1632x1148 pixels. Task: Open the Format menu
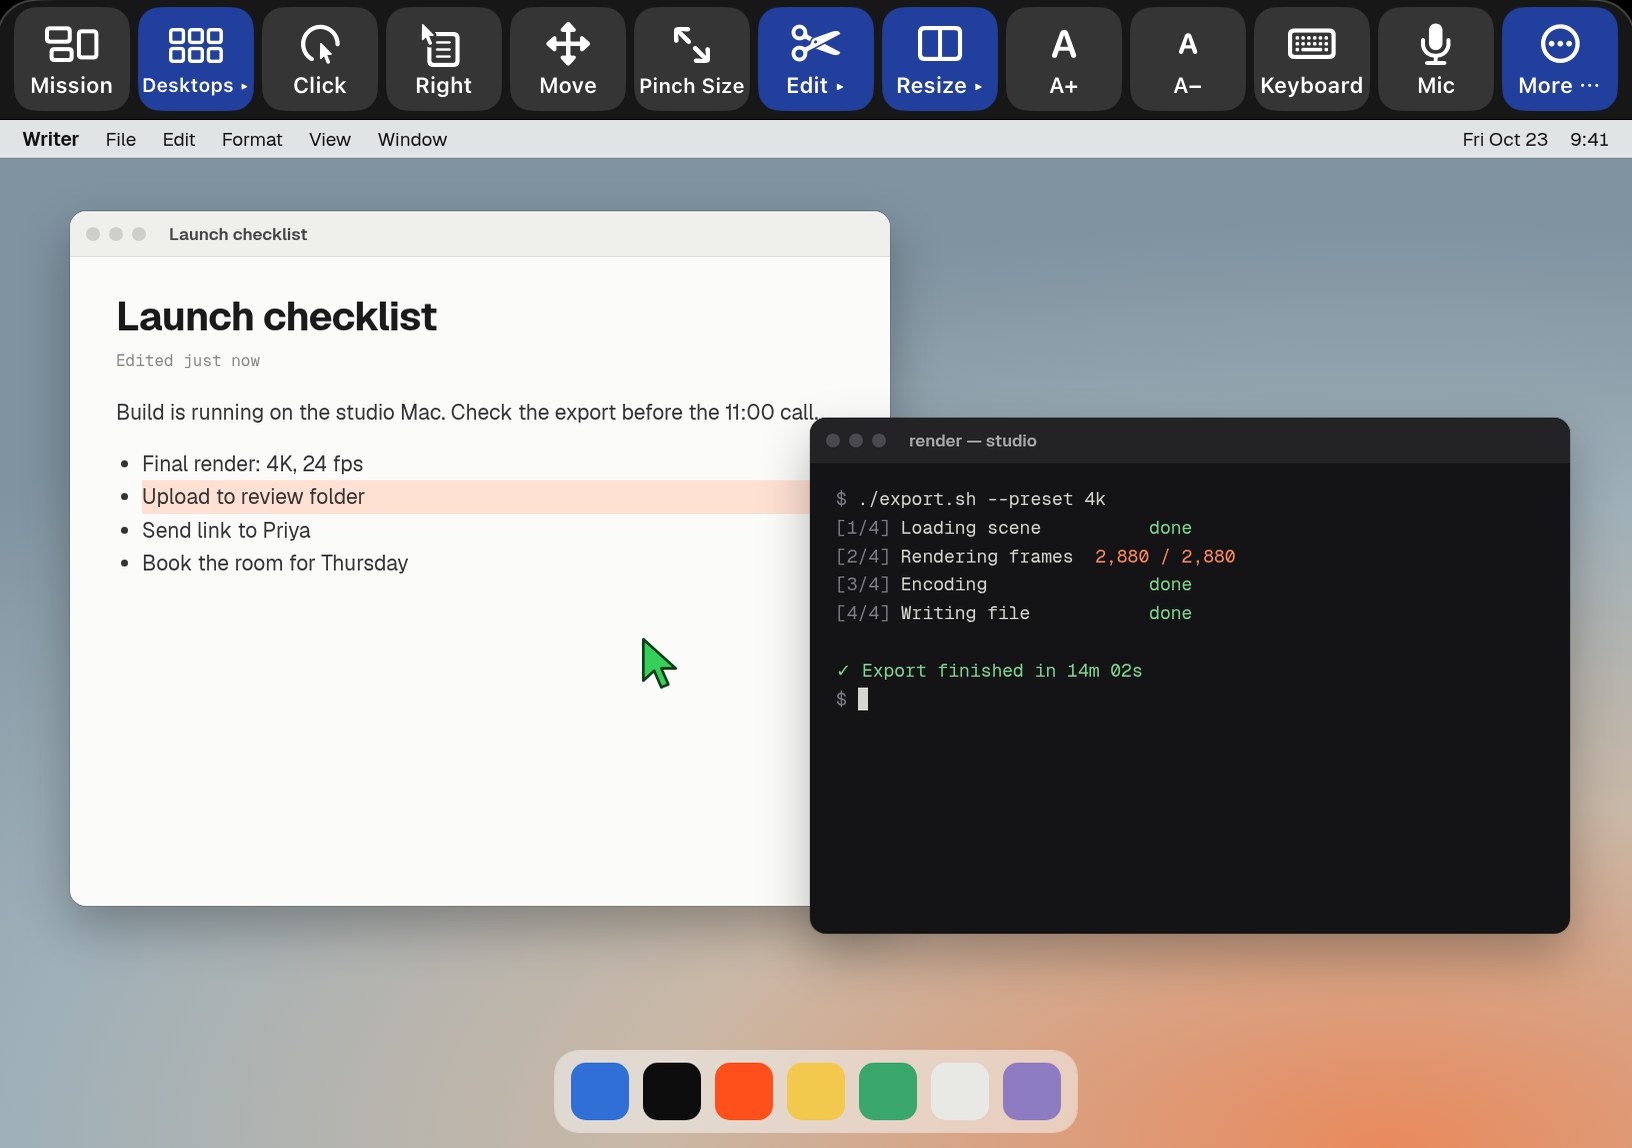pyautogui.click(x=252, y=139)
